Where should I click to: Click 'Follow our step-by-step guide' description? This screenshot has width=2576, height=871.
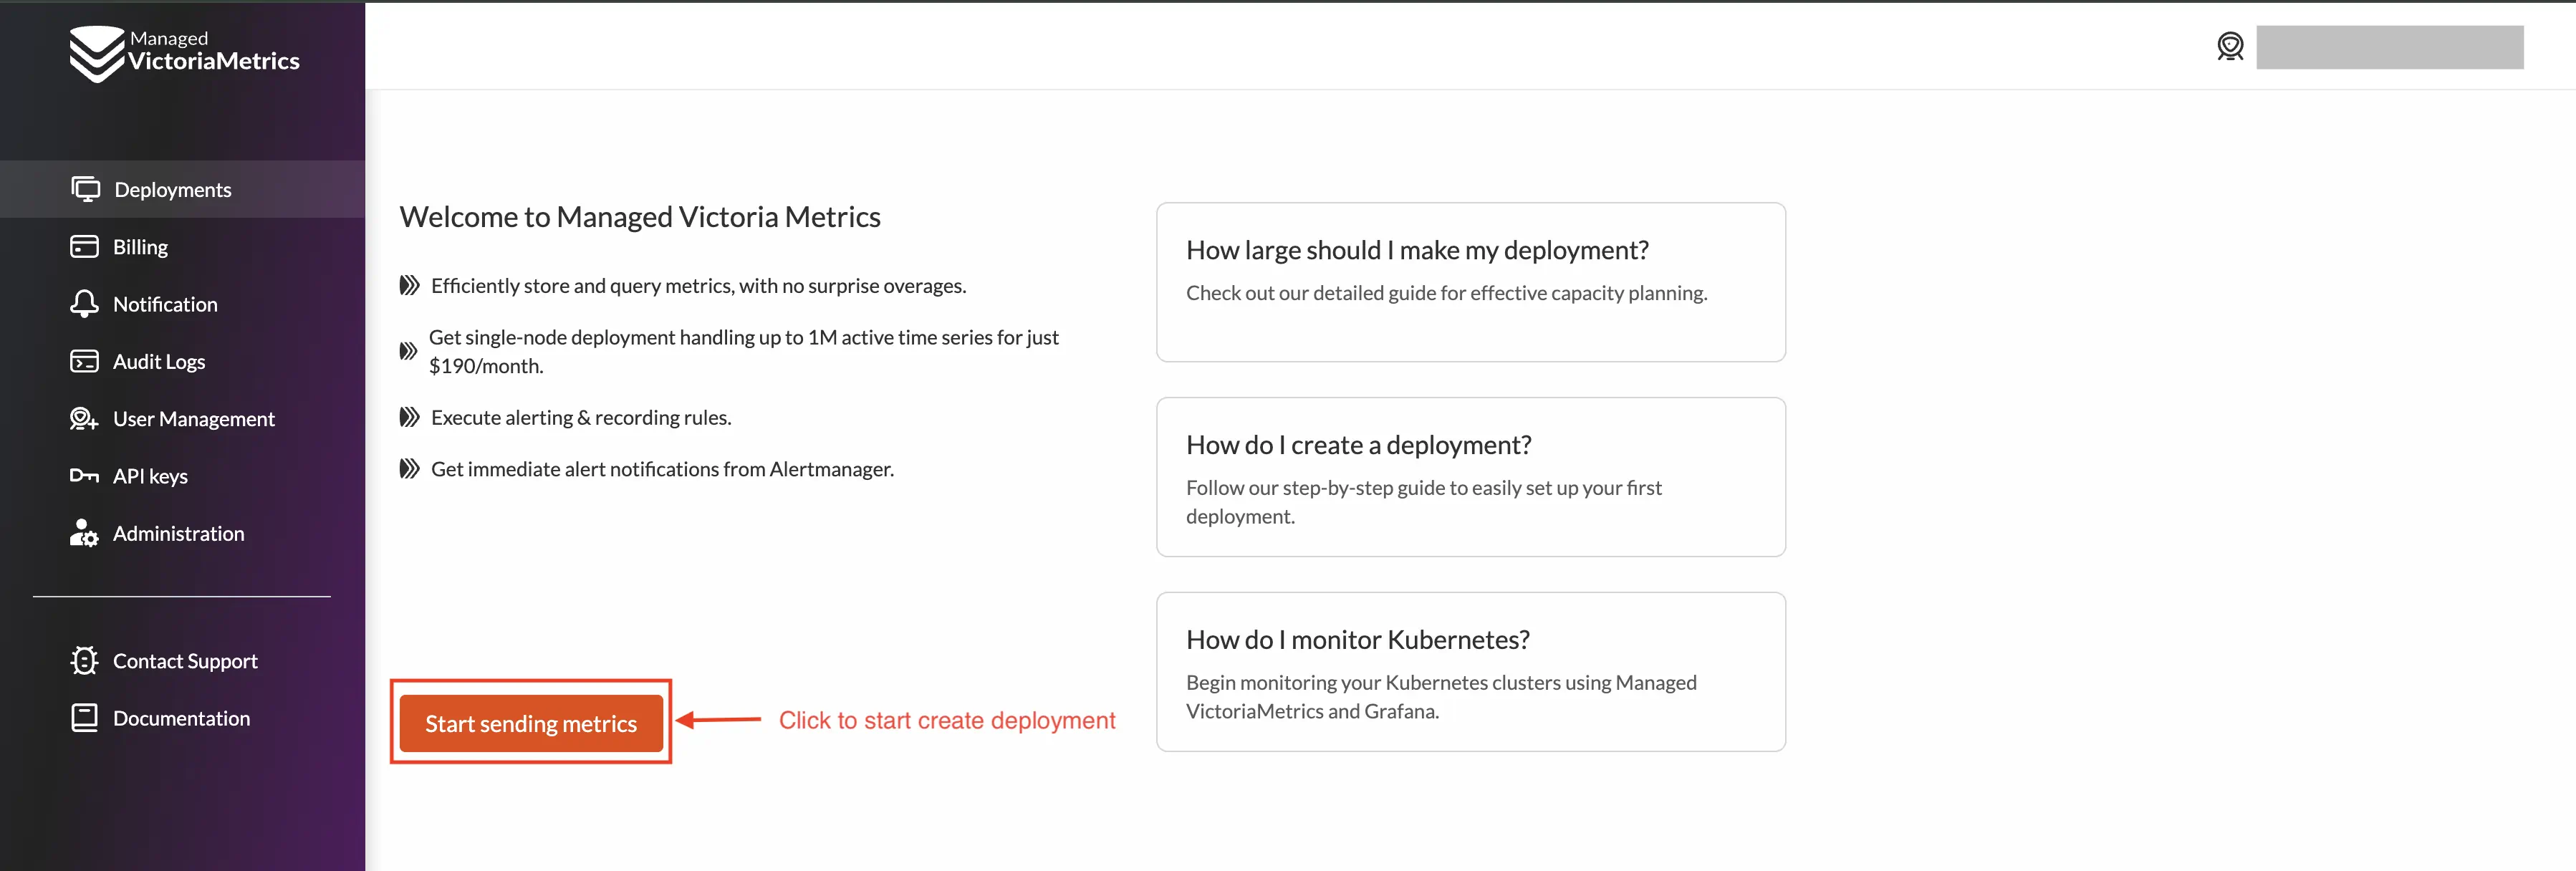point(1424,502)
